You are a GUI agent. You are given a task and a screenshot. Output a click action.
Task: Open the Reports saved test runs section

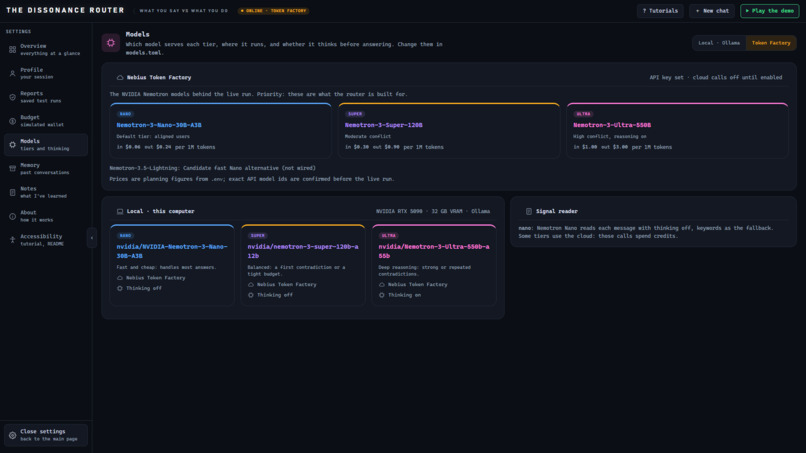[x=46, y=97]
